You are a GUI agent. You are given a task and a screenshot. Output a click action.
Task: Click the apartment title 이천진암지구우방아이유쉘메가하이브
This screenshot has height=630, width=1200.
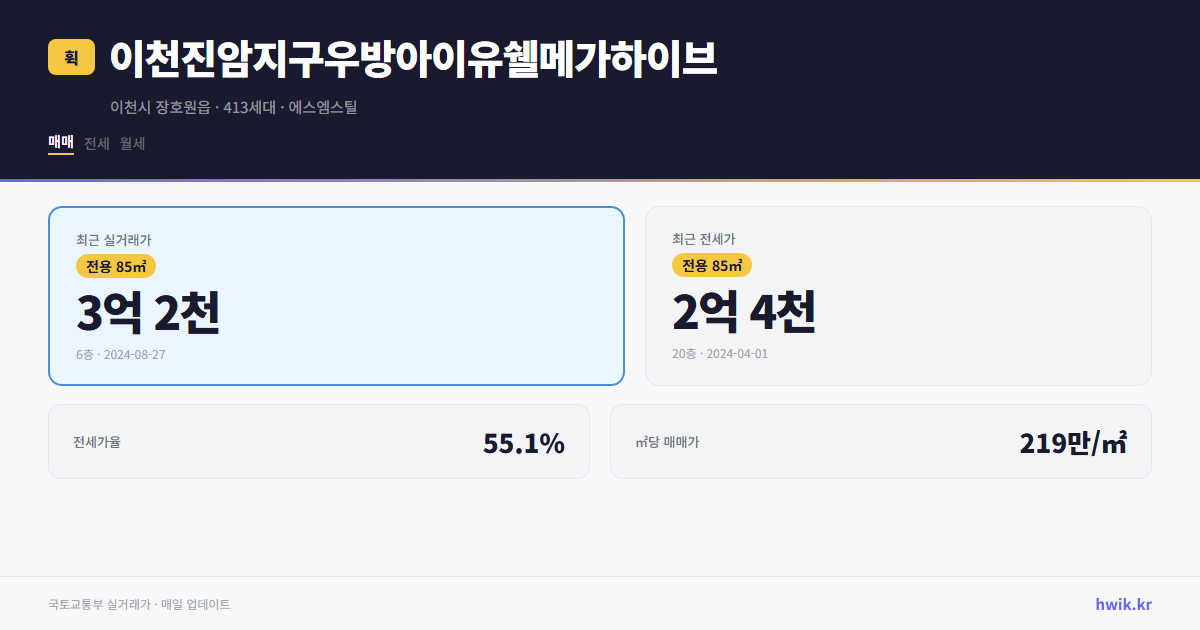pyautogui.click(x=413, y=60)
